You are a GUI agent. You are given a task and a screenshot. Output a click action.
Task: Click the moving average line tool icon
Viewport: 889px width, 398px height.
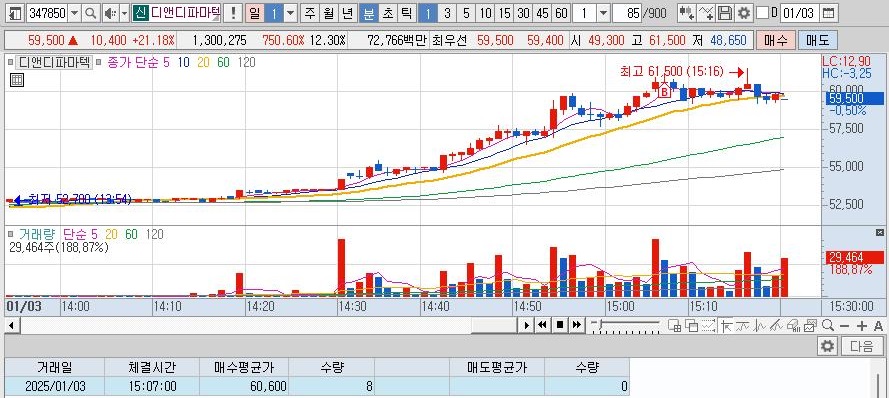click(x=743, y=325)
